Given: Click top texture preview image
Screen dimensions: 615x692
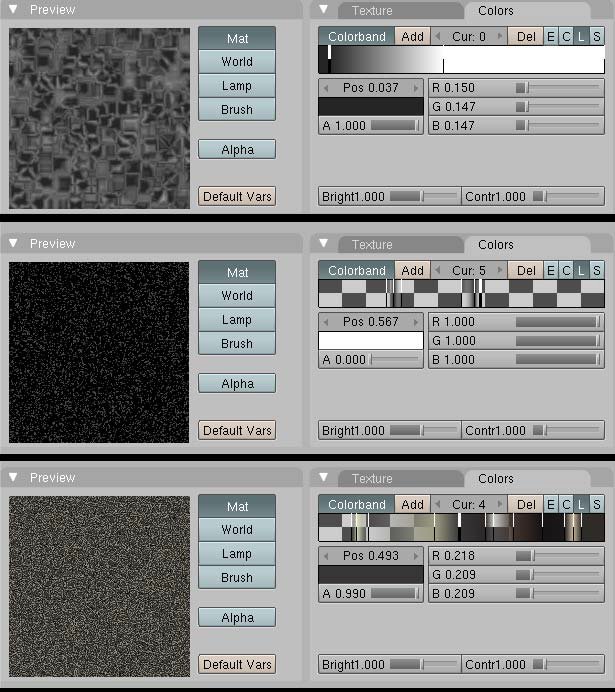Looking at the screenshot, I should point(99,118).
